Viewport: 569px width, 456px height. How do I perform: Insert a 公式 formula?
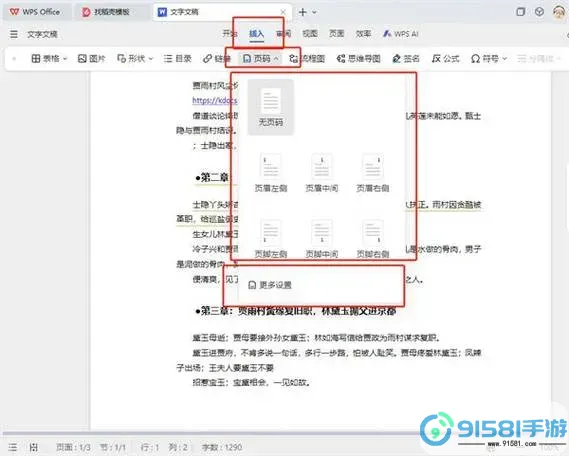coord(446,58)
